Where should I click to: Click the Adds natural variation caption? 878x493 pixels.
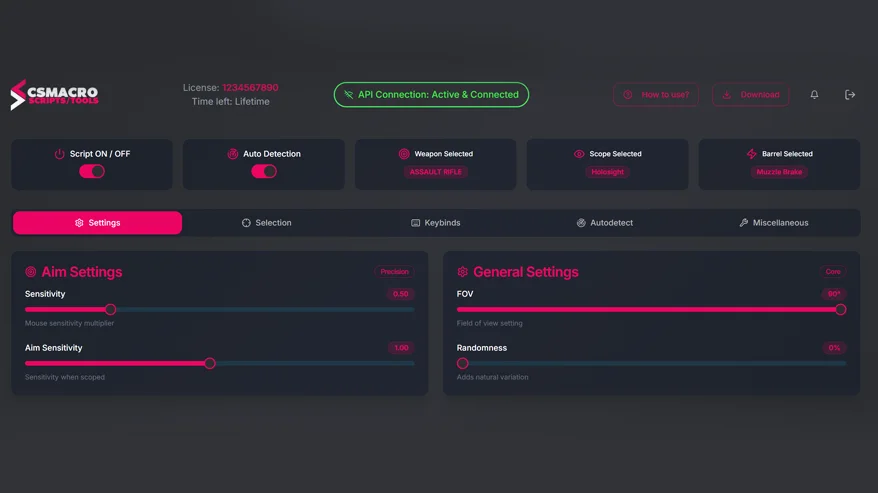[492, 377]
